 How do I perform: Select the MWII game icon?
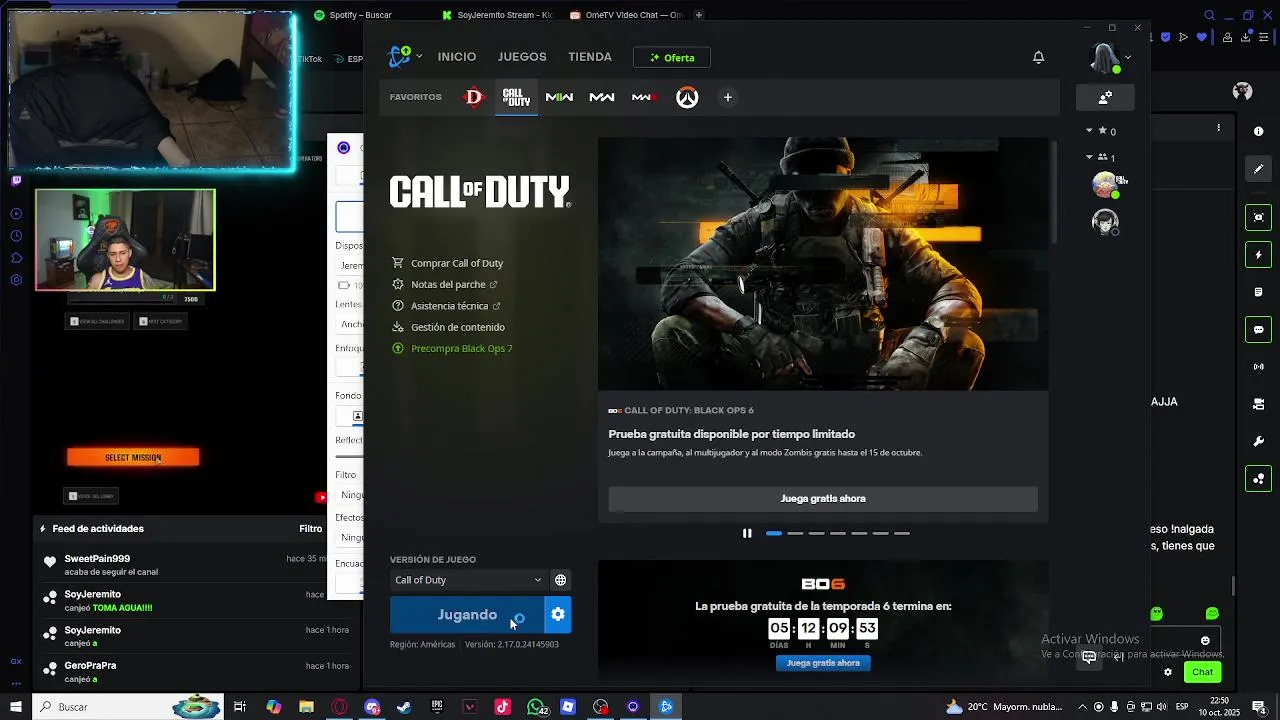602,97
